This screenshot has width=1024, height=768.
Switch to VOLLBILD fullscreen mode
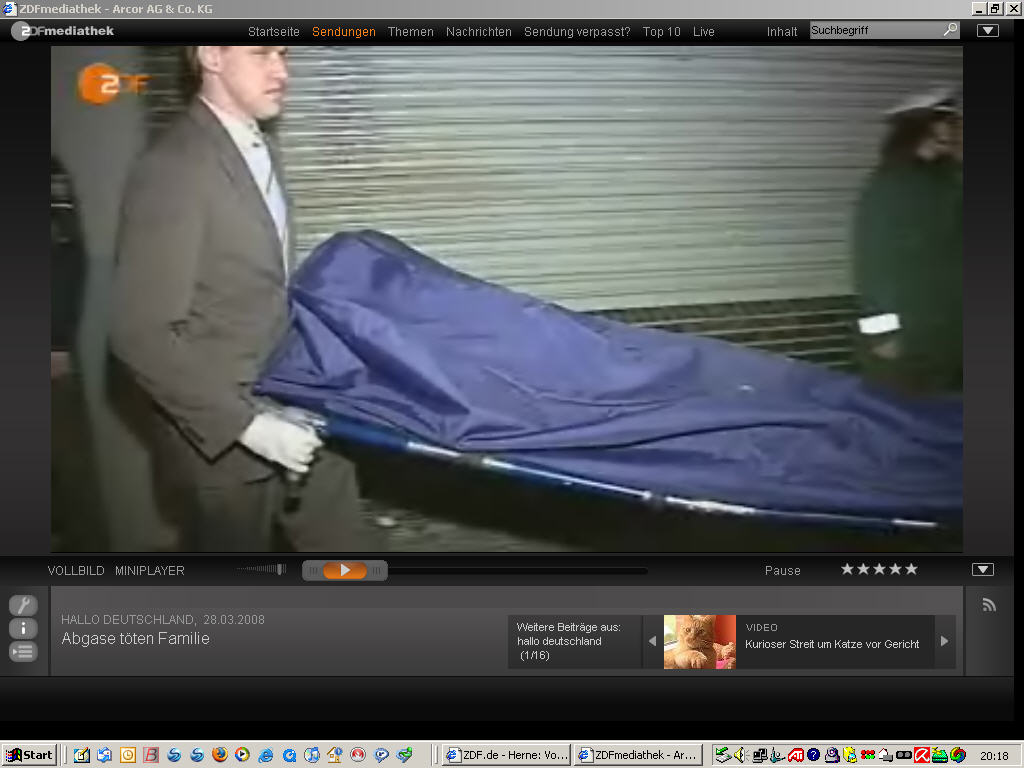click(76, 571)
